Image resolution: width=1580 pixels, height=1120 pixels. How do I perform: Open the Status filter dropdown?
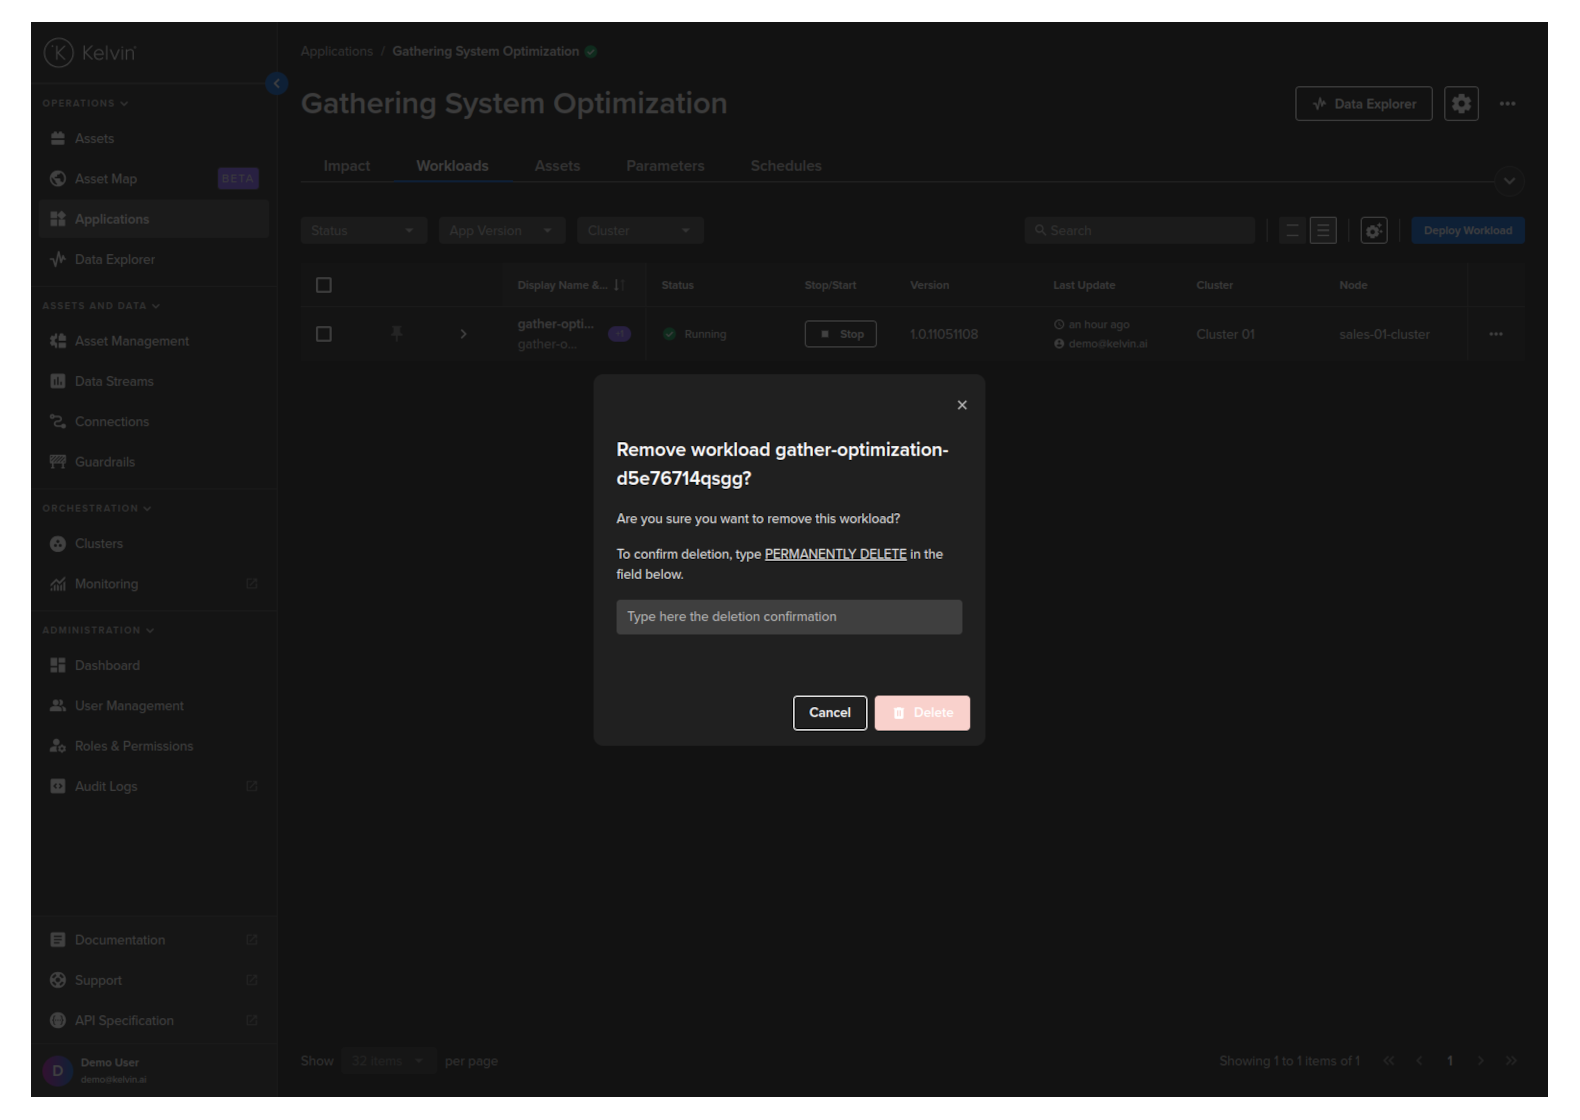coord(363,231)
